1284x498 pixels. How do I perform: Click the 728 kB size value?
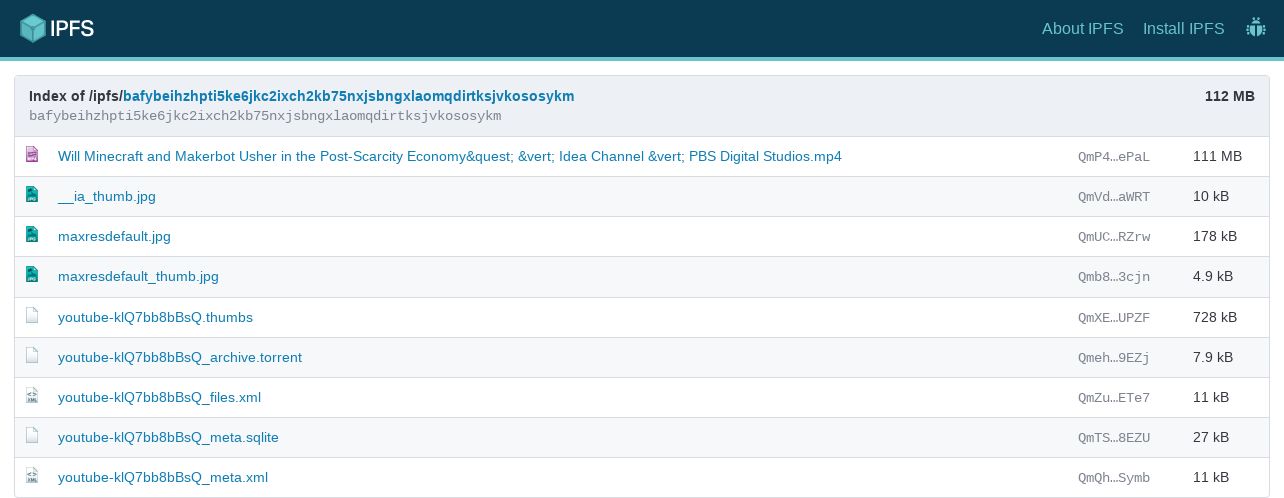click(x=1215, y=317)
